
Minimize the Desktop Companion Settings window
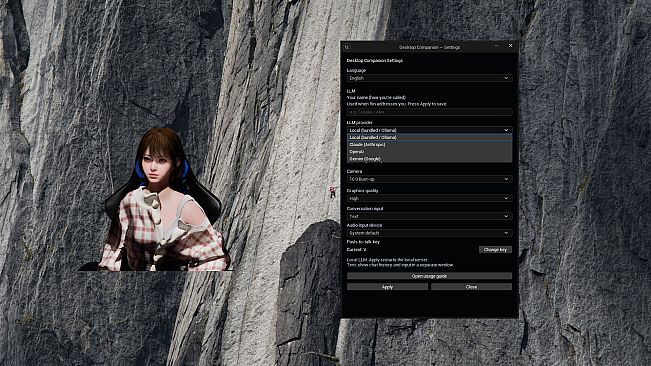click(496, 46)
